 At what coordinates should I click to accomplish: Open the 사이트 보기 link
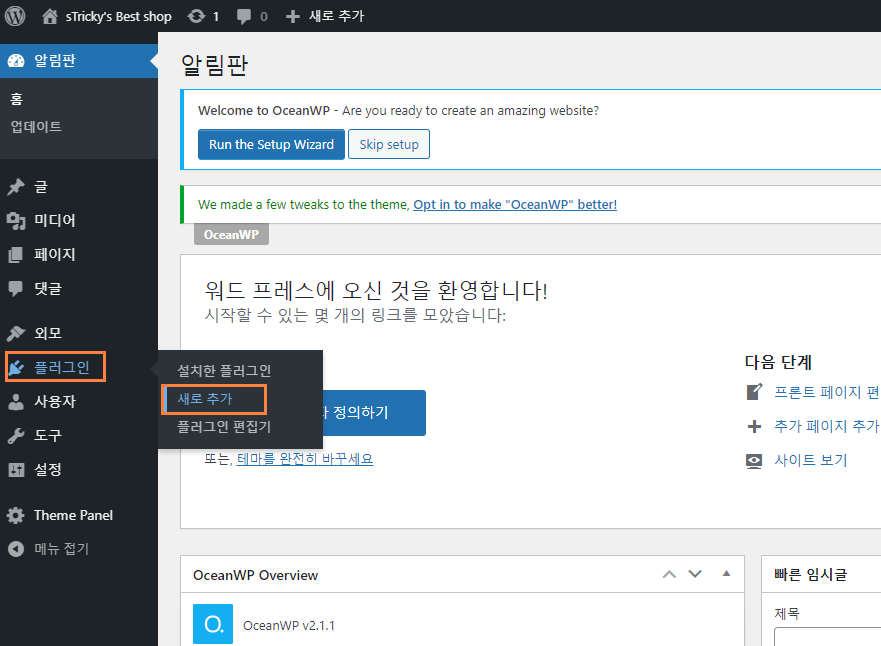(x=810, y=461)
